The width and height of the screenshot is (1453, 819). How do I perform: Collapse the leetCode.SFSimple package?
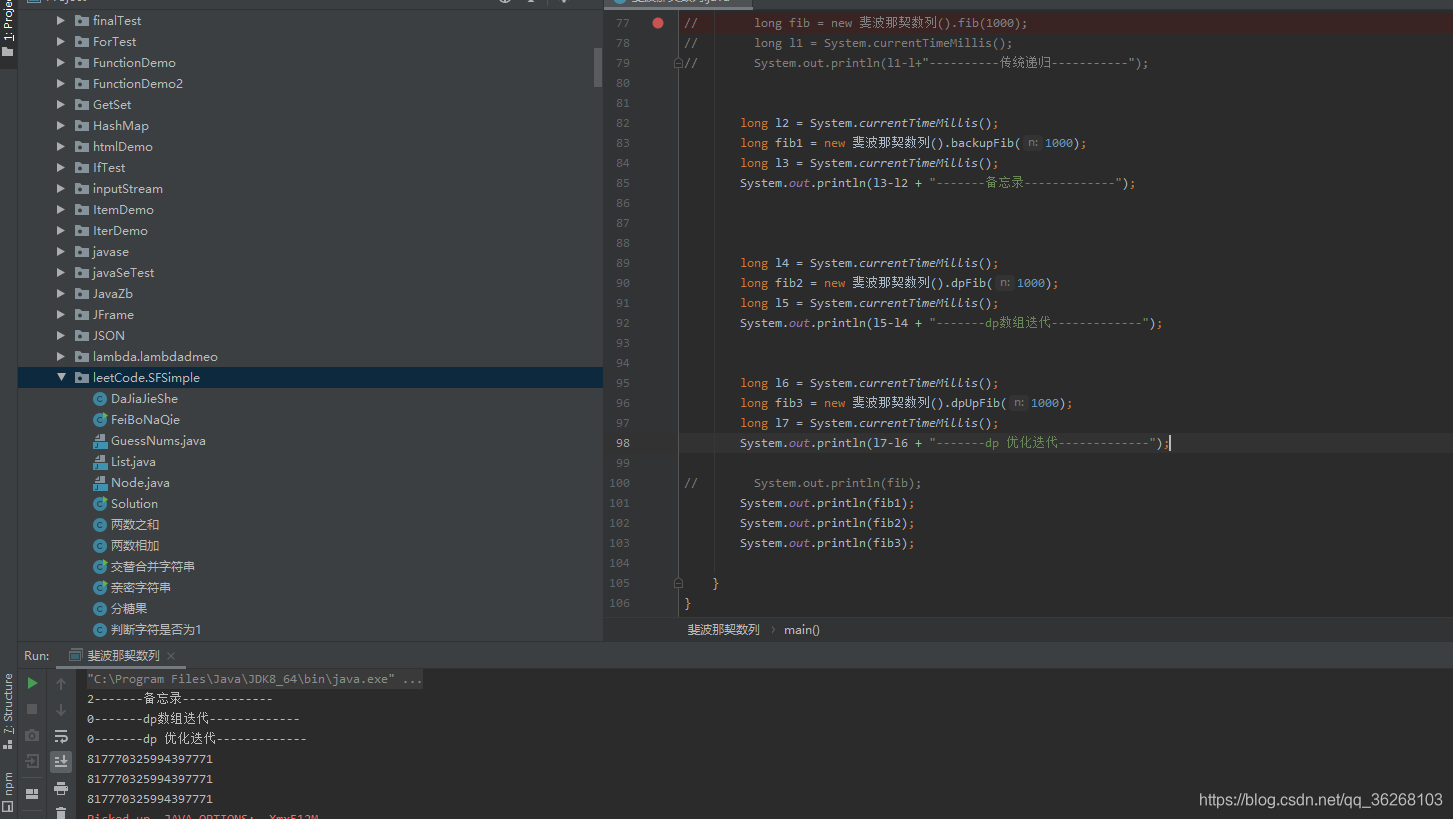tap(61, 378)
